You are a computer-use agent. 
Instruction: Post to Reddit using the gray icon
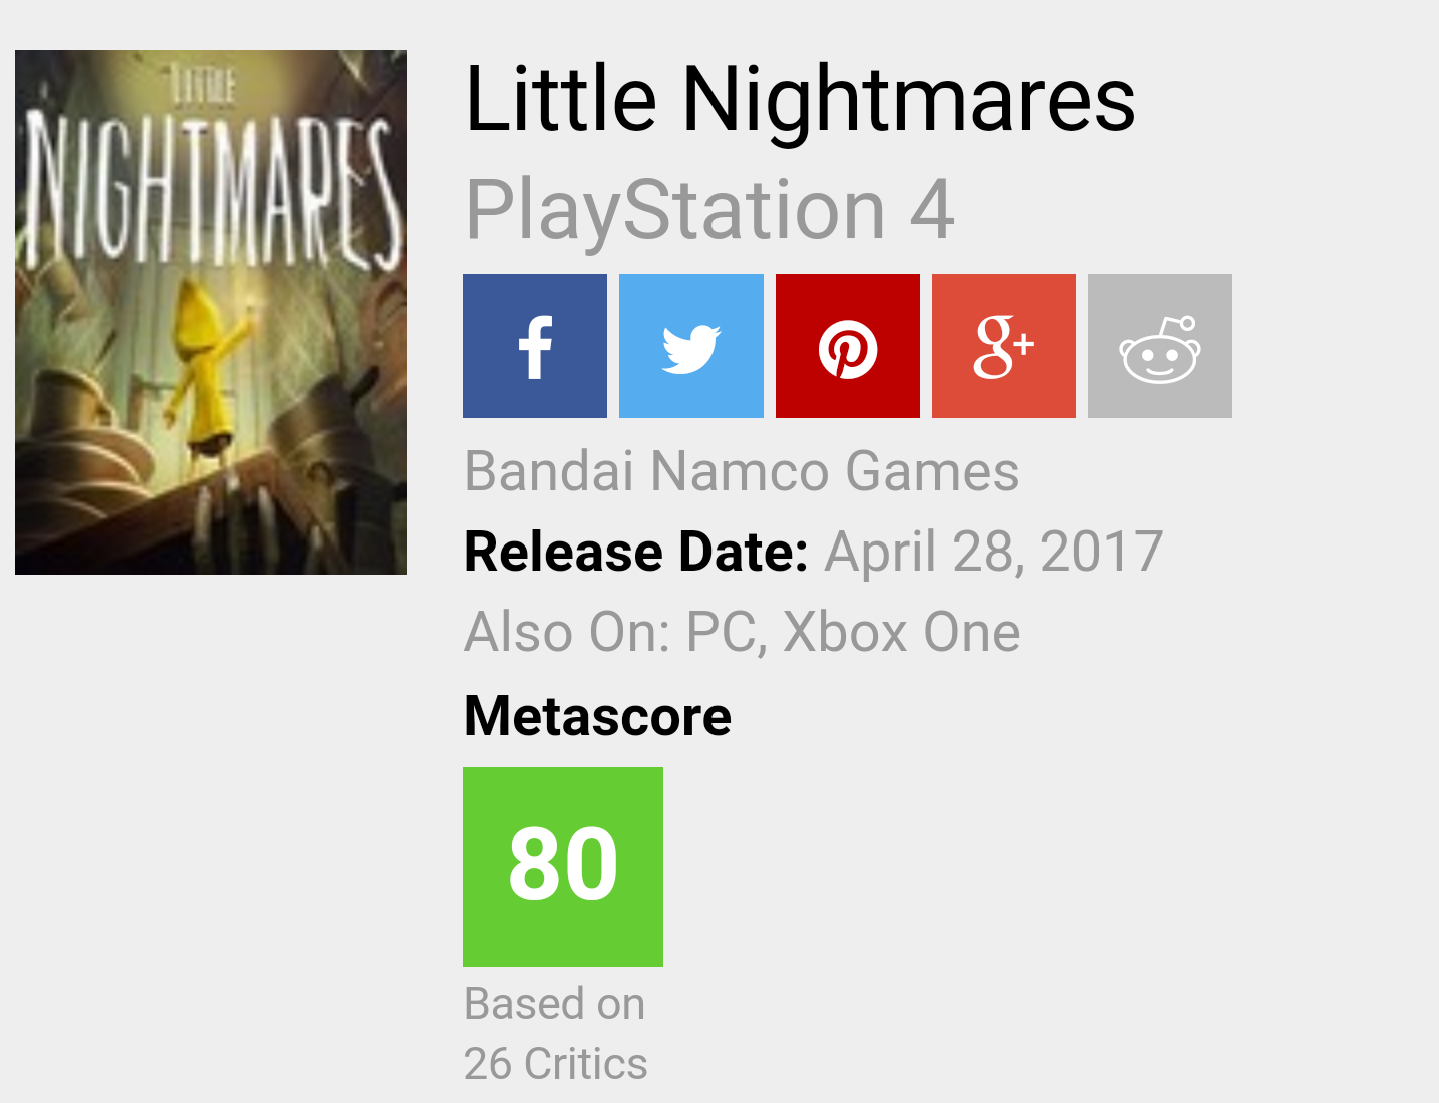1160,346
